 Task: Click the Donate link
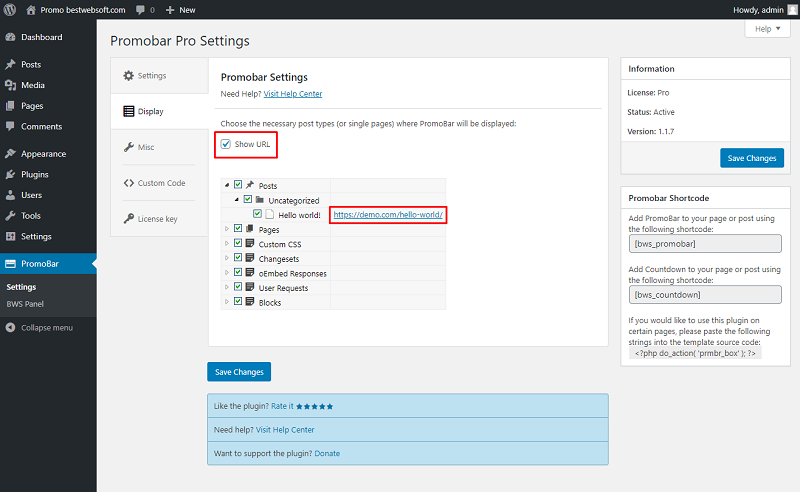[327, 453]
